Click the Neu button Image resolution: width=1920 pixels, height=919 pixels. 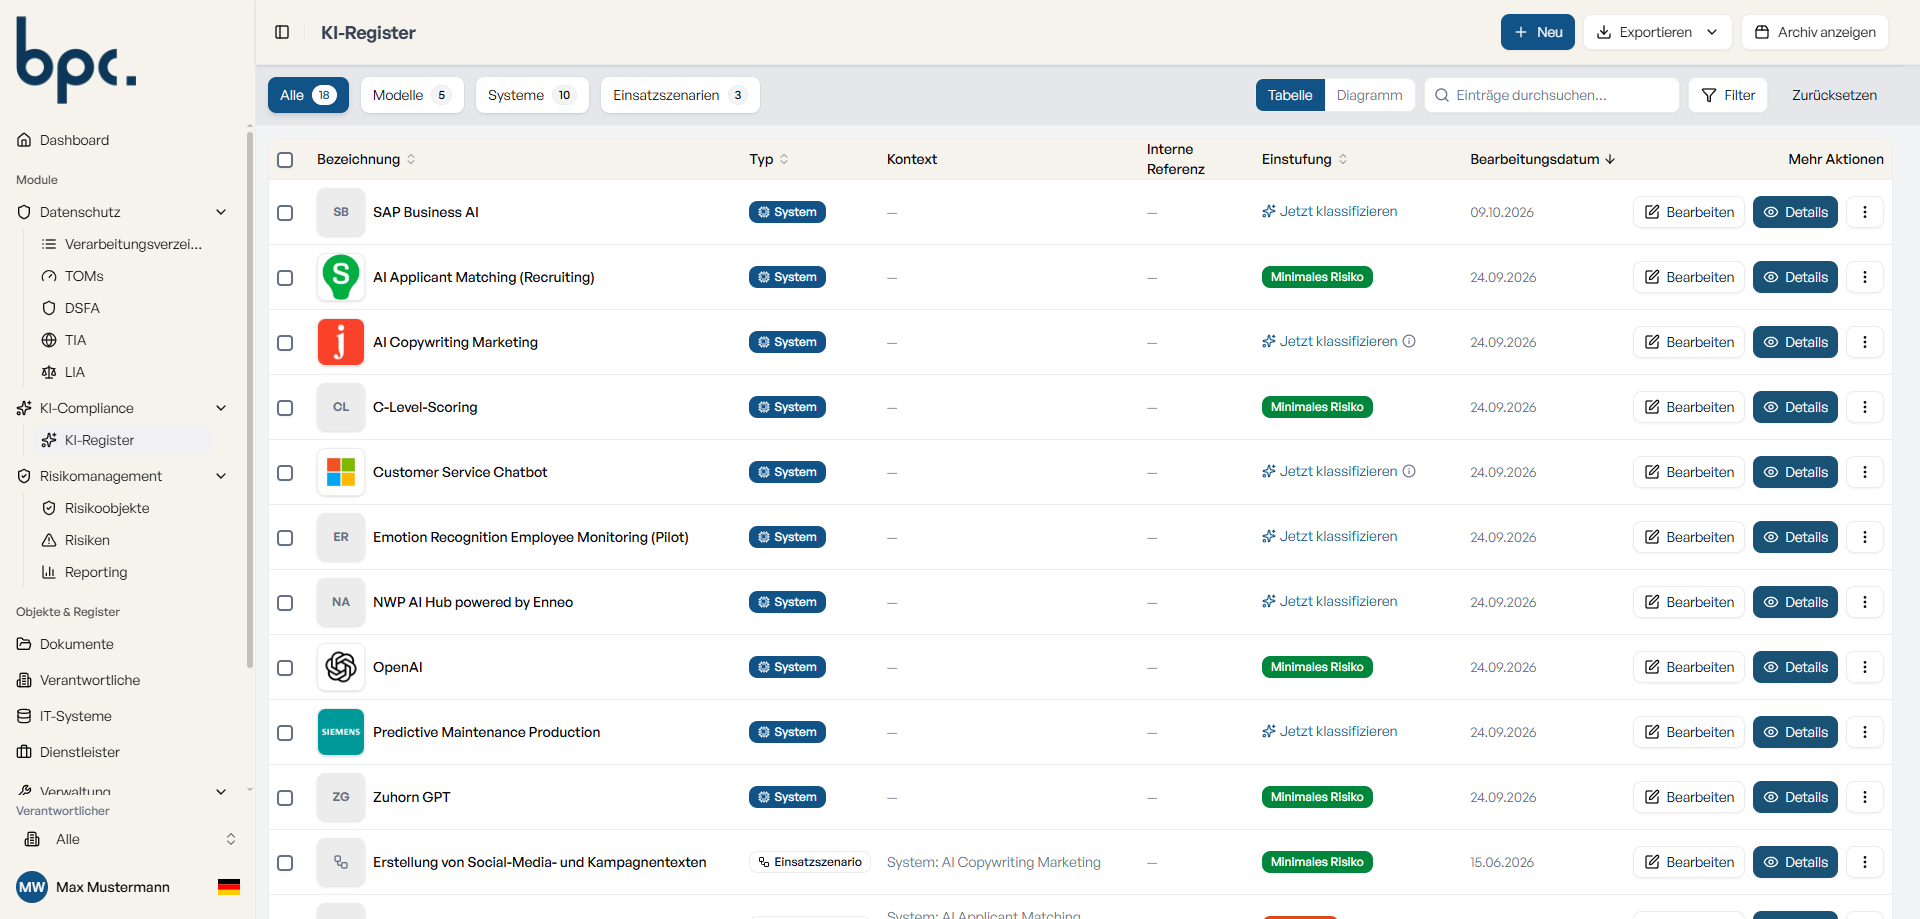(1537, 32)
